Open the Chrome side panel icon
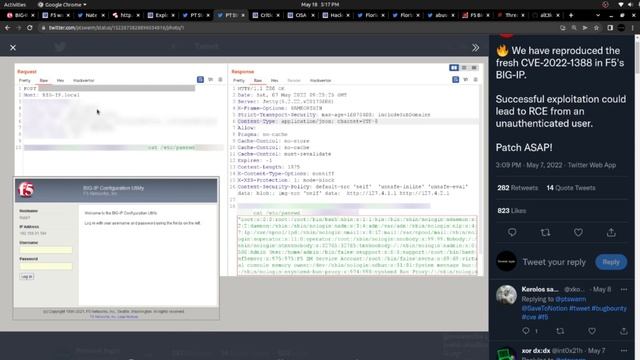This screenshot has width=640, height=360. (610, 28)
